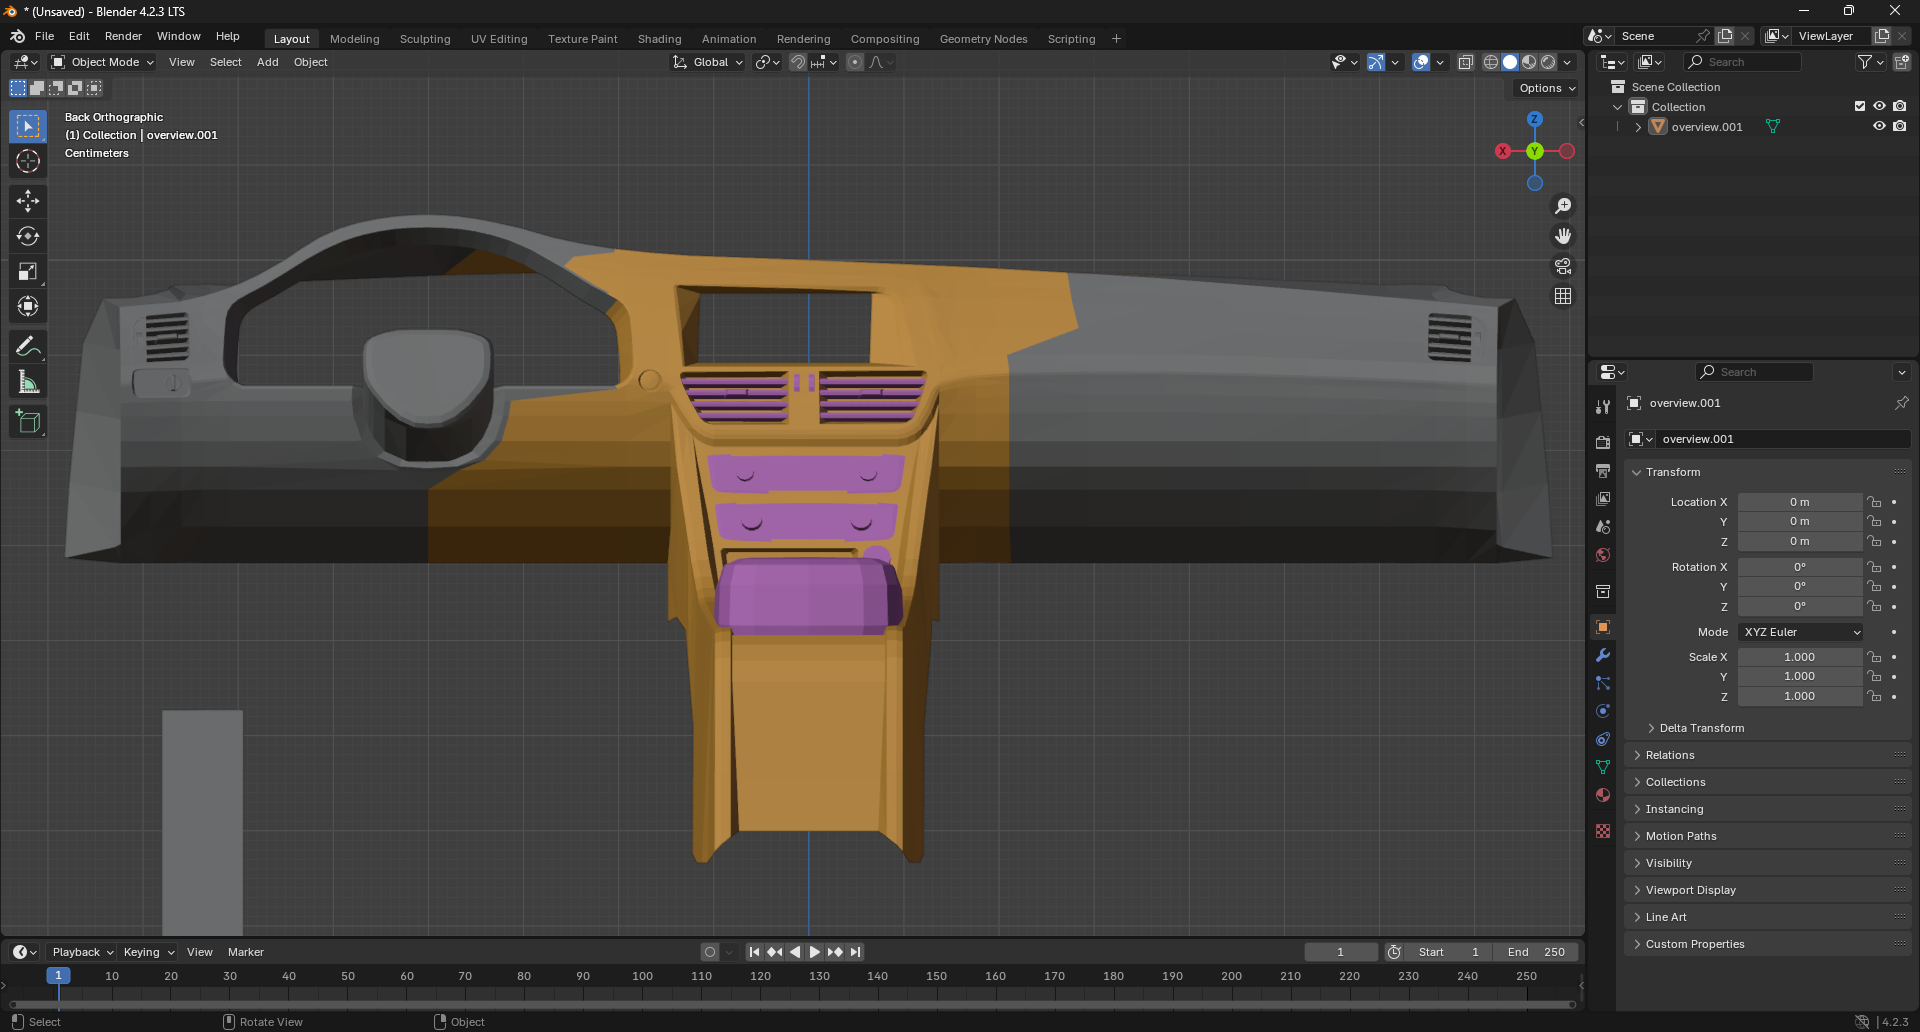
Task: Hide overview.001 in viewport via eye icon
Action: 1879,126
